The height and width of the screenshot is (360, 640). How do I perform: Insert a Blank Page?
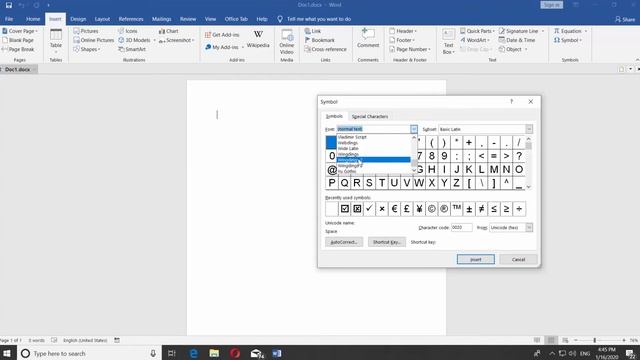click(x=18, y=40)
